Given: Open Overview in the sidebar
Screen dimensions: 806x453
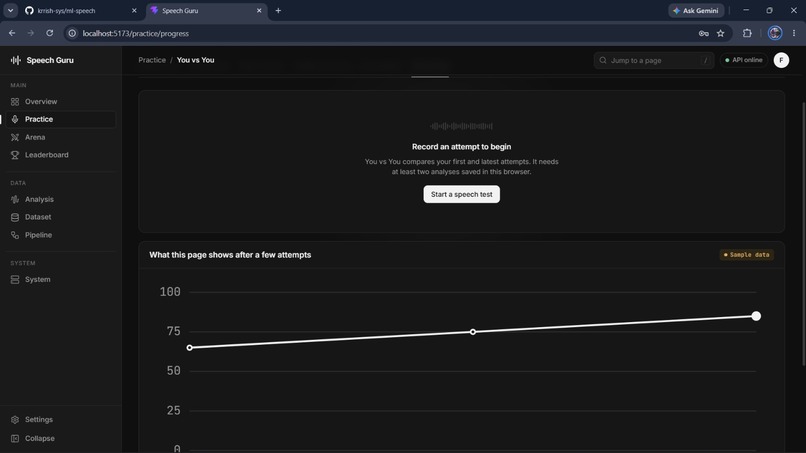Looking at the screenshot, I should [x=61, y=102].
